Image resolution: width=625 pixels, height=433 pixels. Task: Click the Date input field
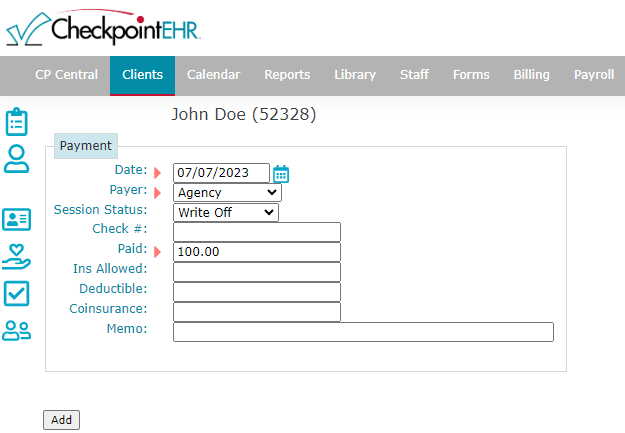[x=220, y=173]
